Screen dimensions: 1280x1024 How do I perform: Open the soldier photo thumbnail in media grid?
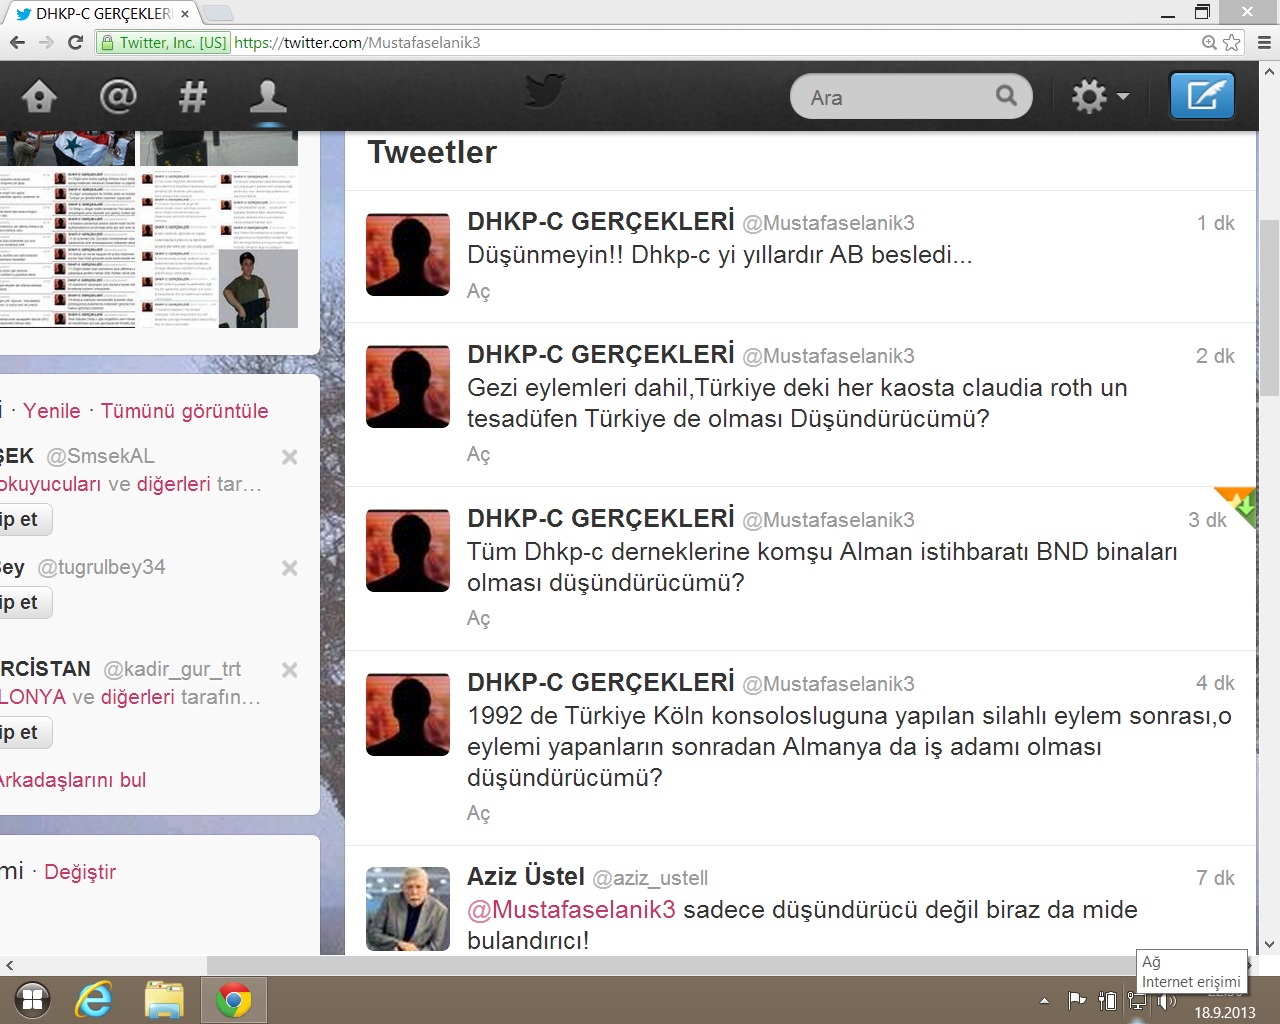261,288
